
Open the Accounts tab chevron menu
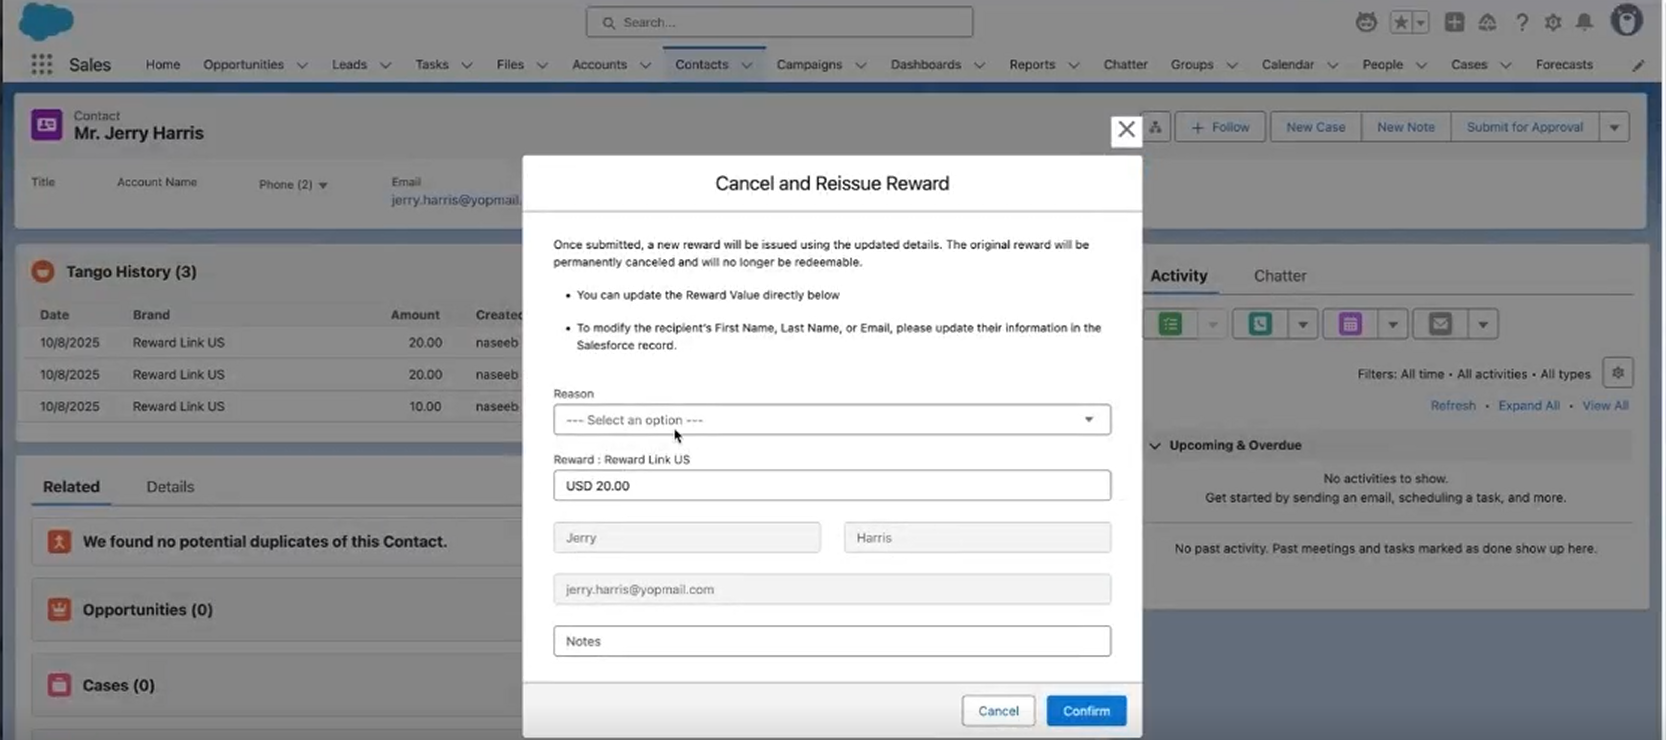645,65
